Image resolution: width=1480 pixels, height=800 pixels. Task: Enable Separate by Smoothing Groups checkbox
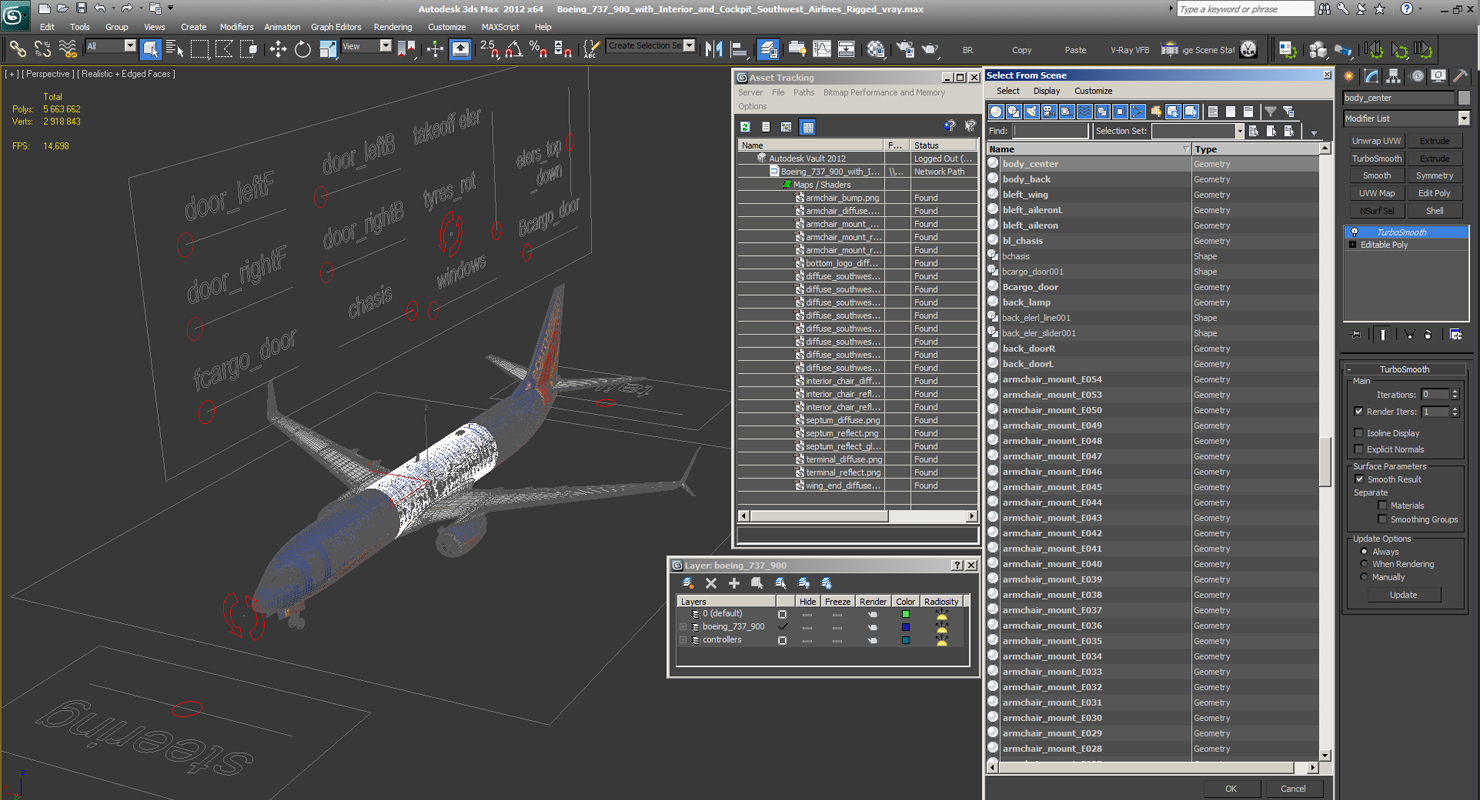[x=1382, y=519]
